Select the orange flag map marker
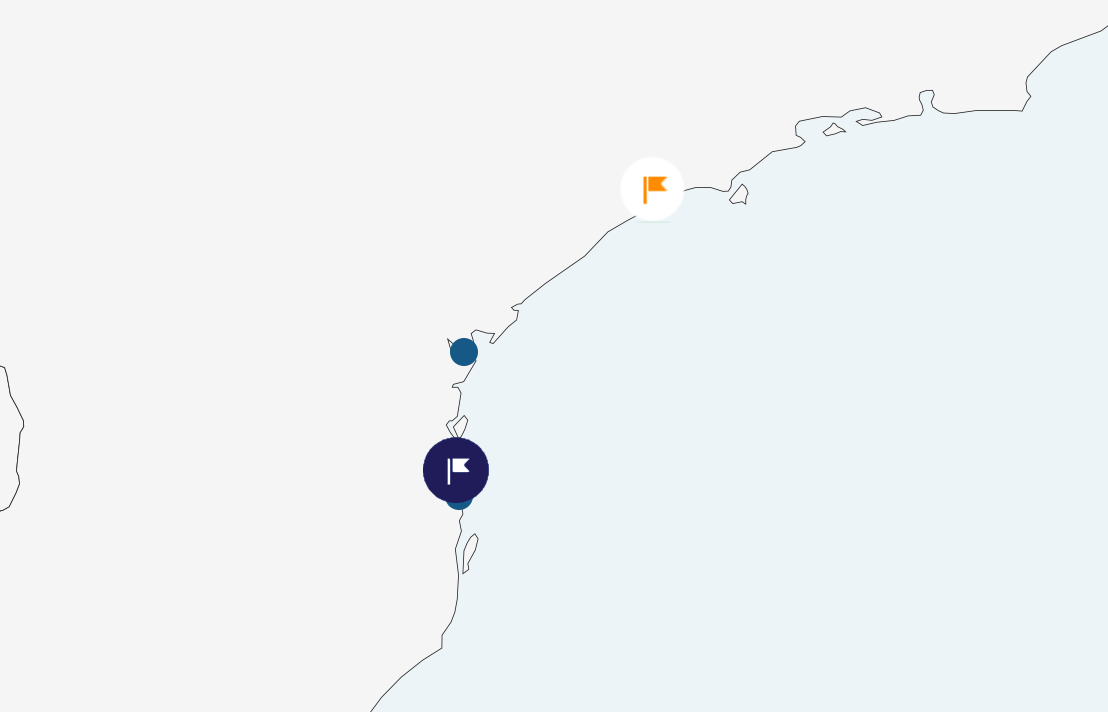 click(652, 189)
